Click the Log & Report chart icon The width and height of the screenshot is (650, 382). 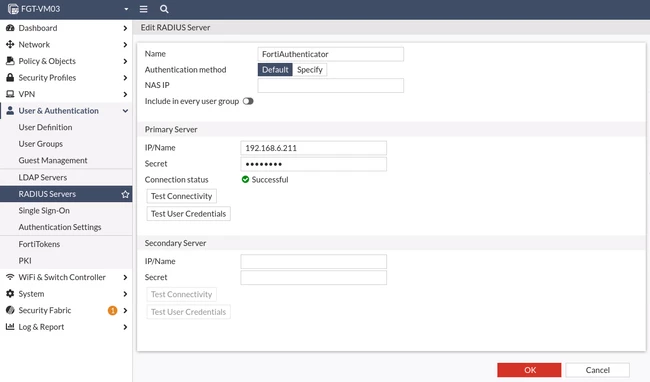pyautogui.click(x=10, y=326)
